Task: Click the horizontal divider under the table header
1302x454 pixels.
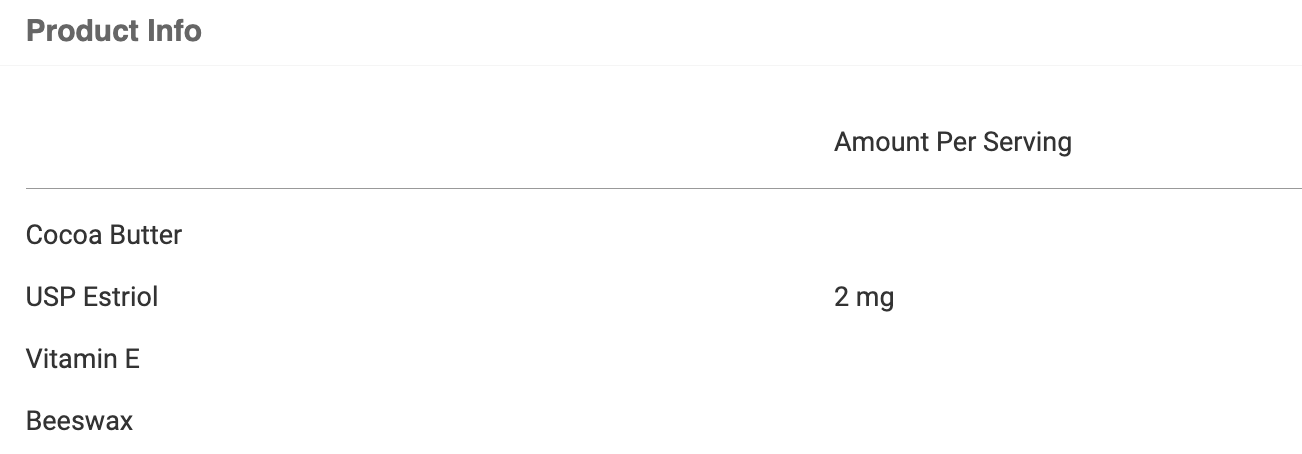Action: pyautogui.click(x=664, y=188)
